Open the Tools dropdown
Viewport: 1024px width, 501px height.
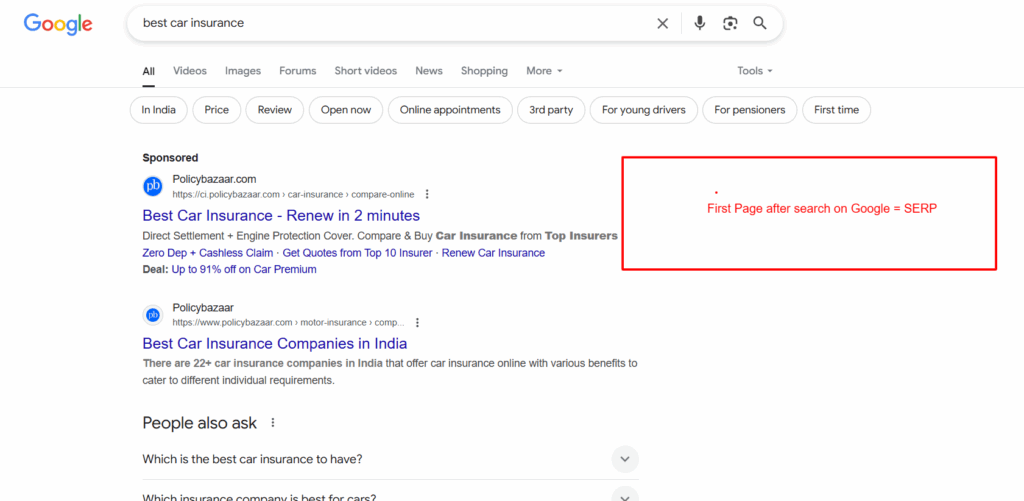click(x=755, y=71)
